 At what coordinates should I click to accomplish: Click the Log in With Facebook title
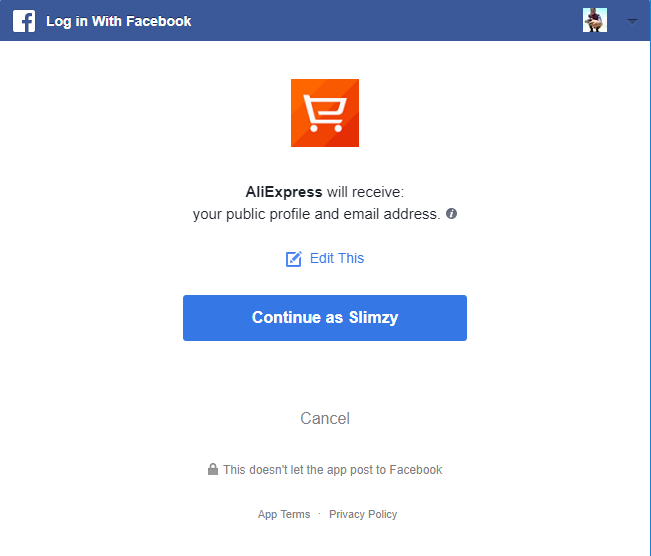[118, 21]
